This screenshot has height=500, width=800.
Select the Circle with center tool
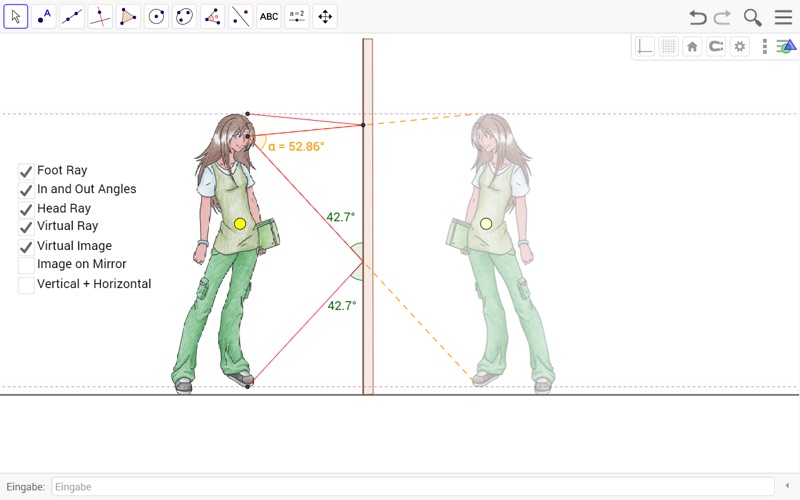point(157,16)
